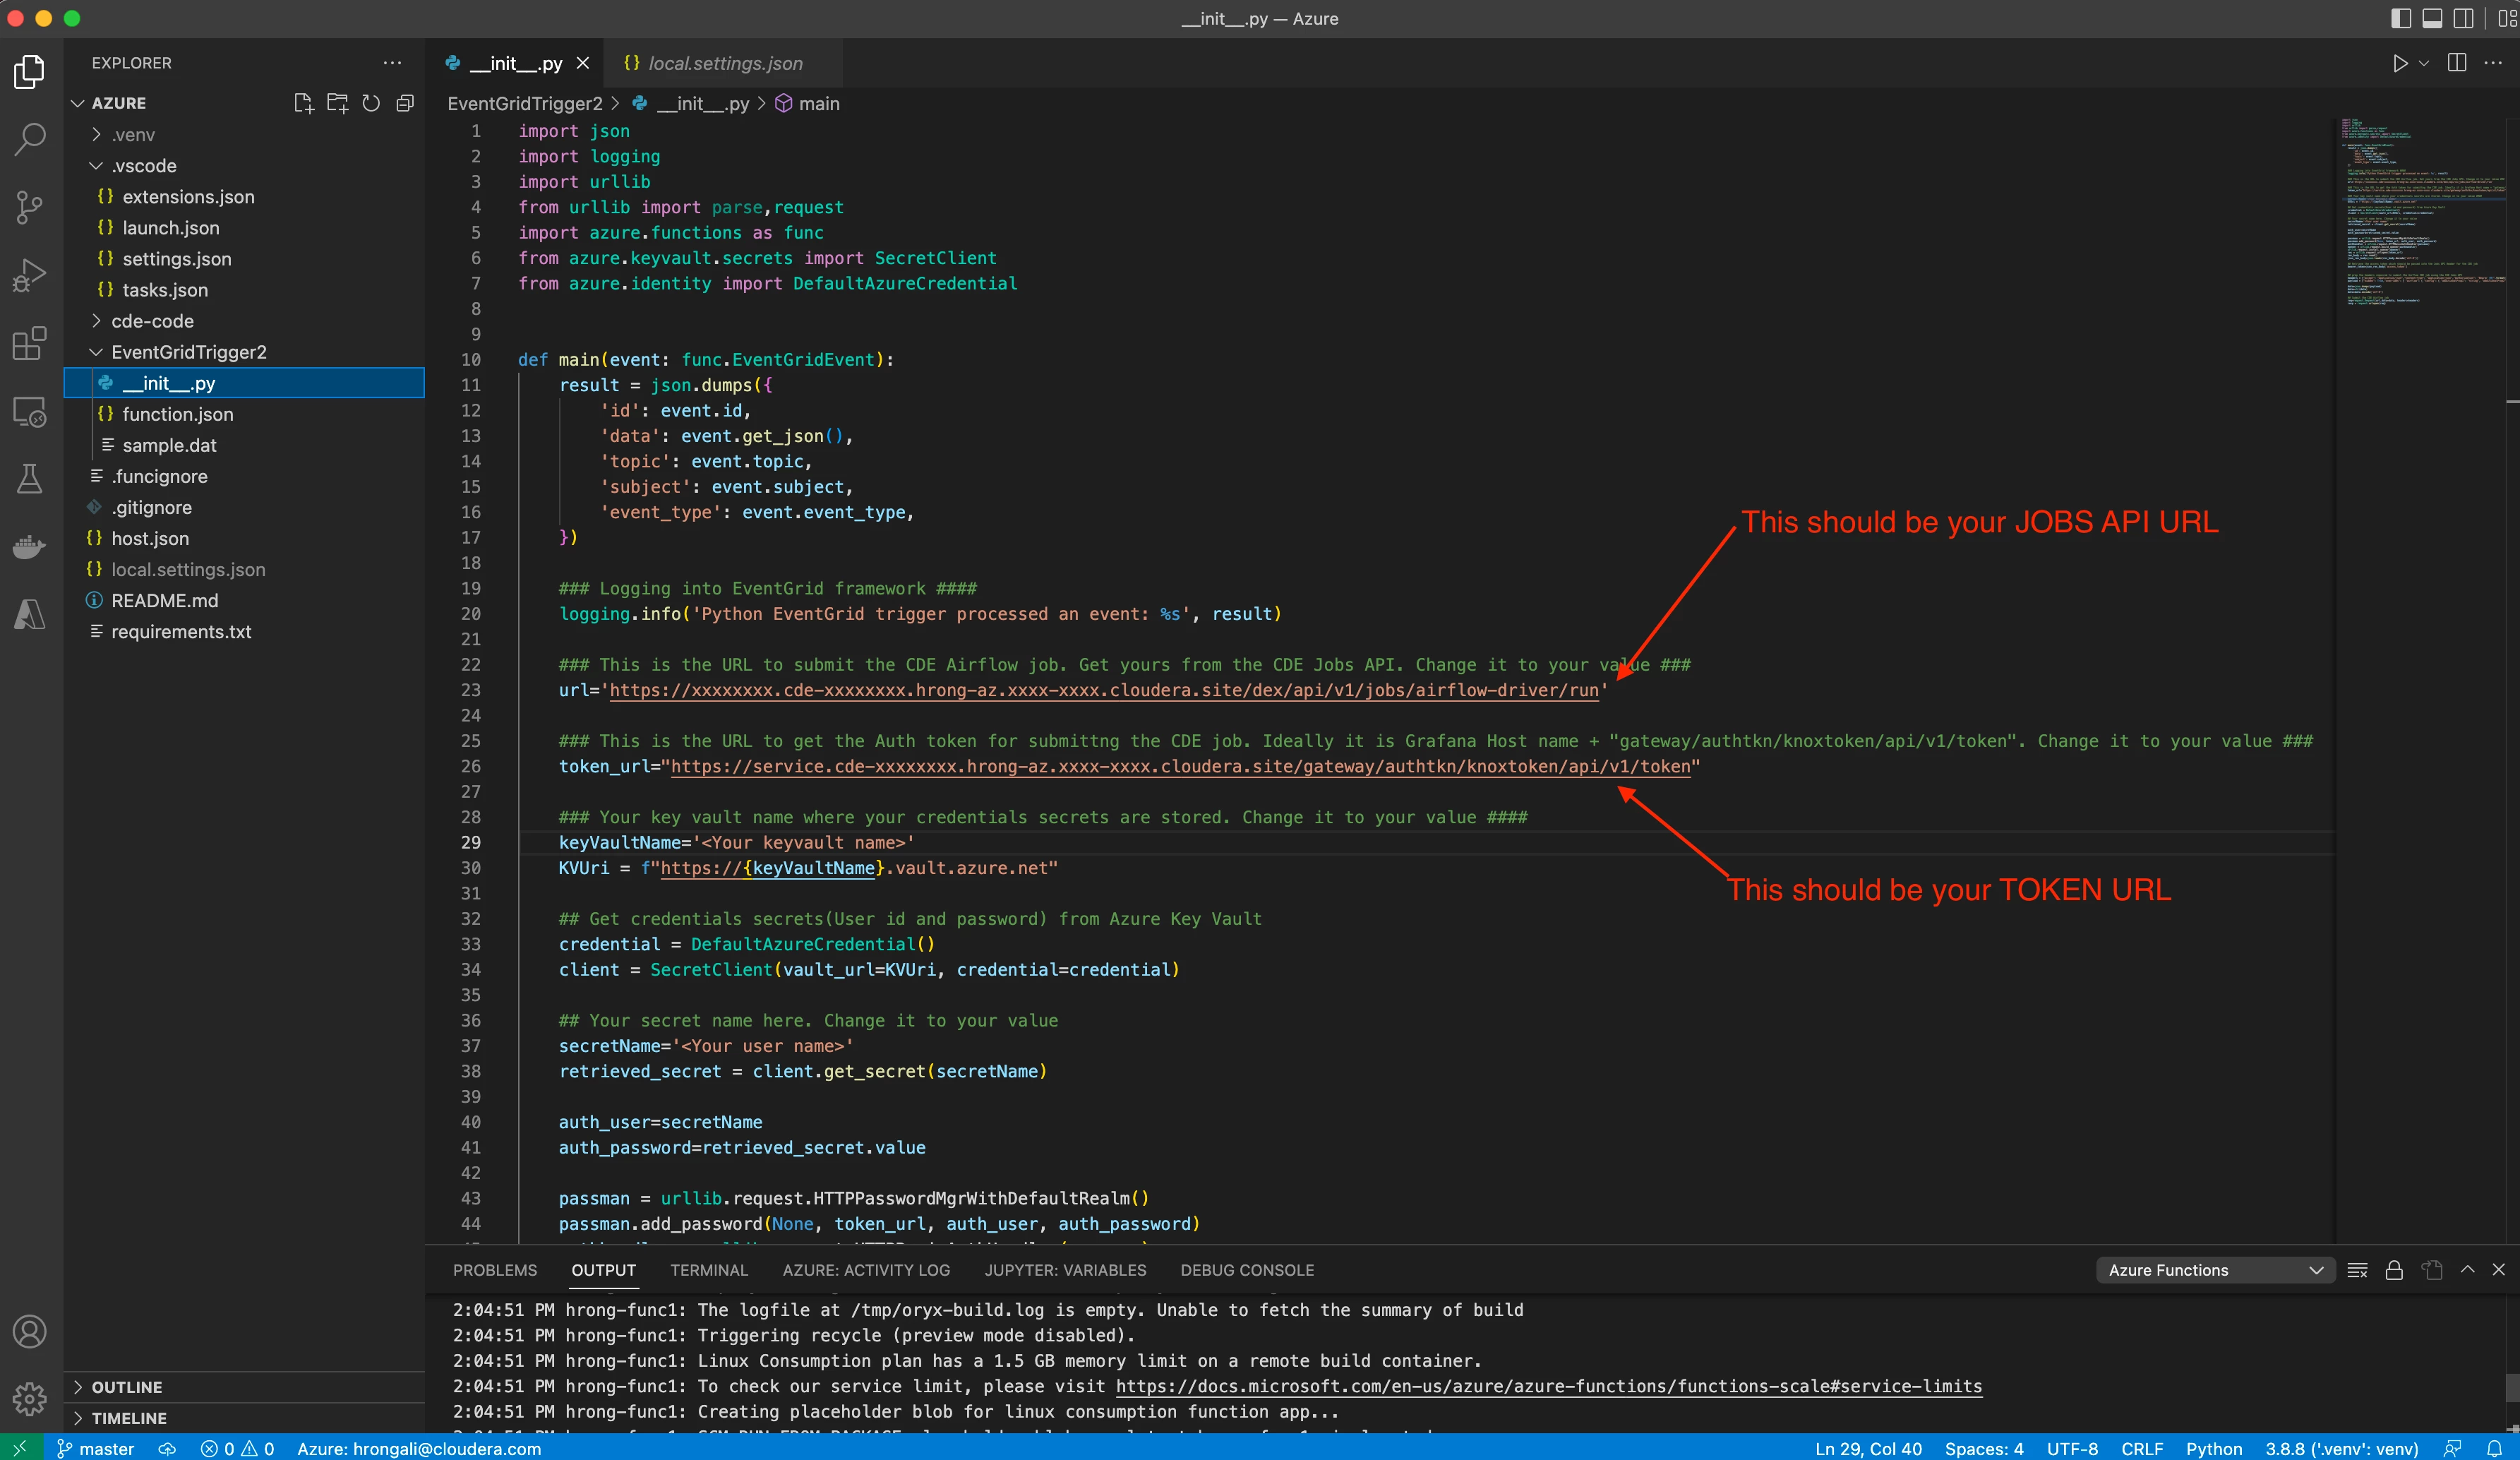Click New Folder icon in Explorer
This screenshot has width=2520, height=1460.
point(338,103)
